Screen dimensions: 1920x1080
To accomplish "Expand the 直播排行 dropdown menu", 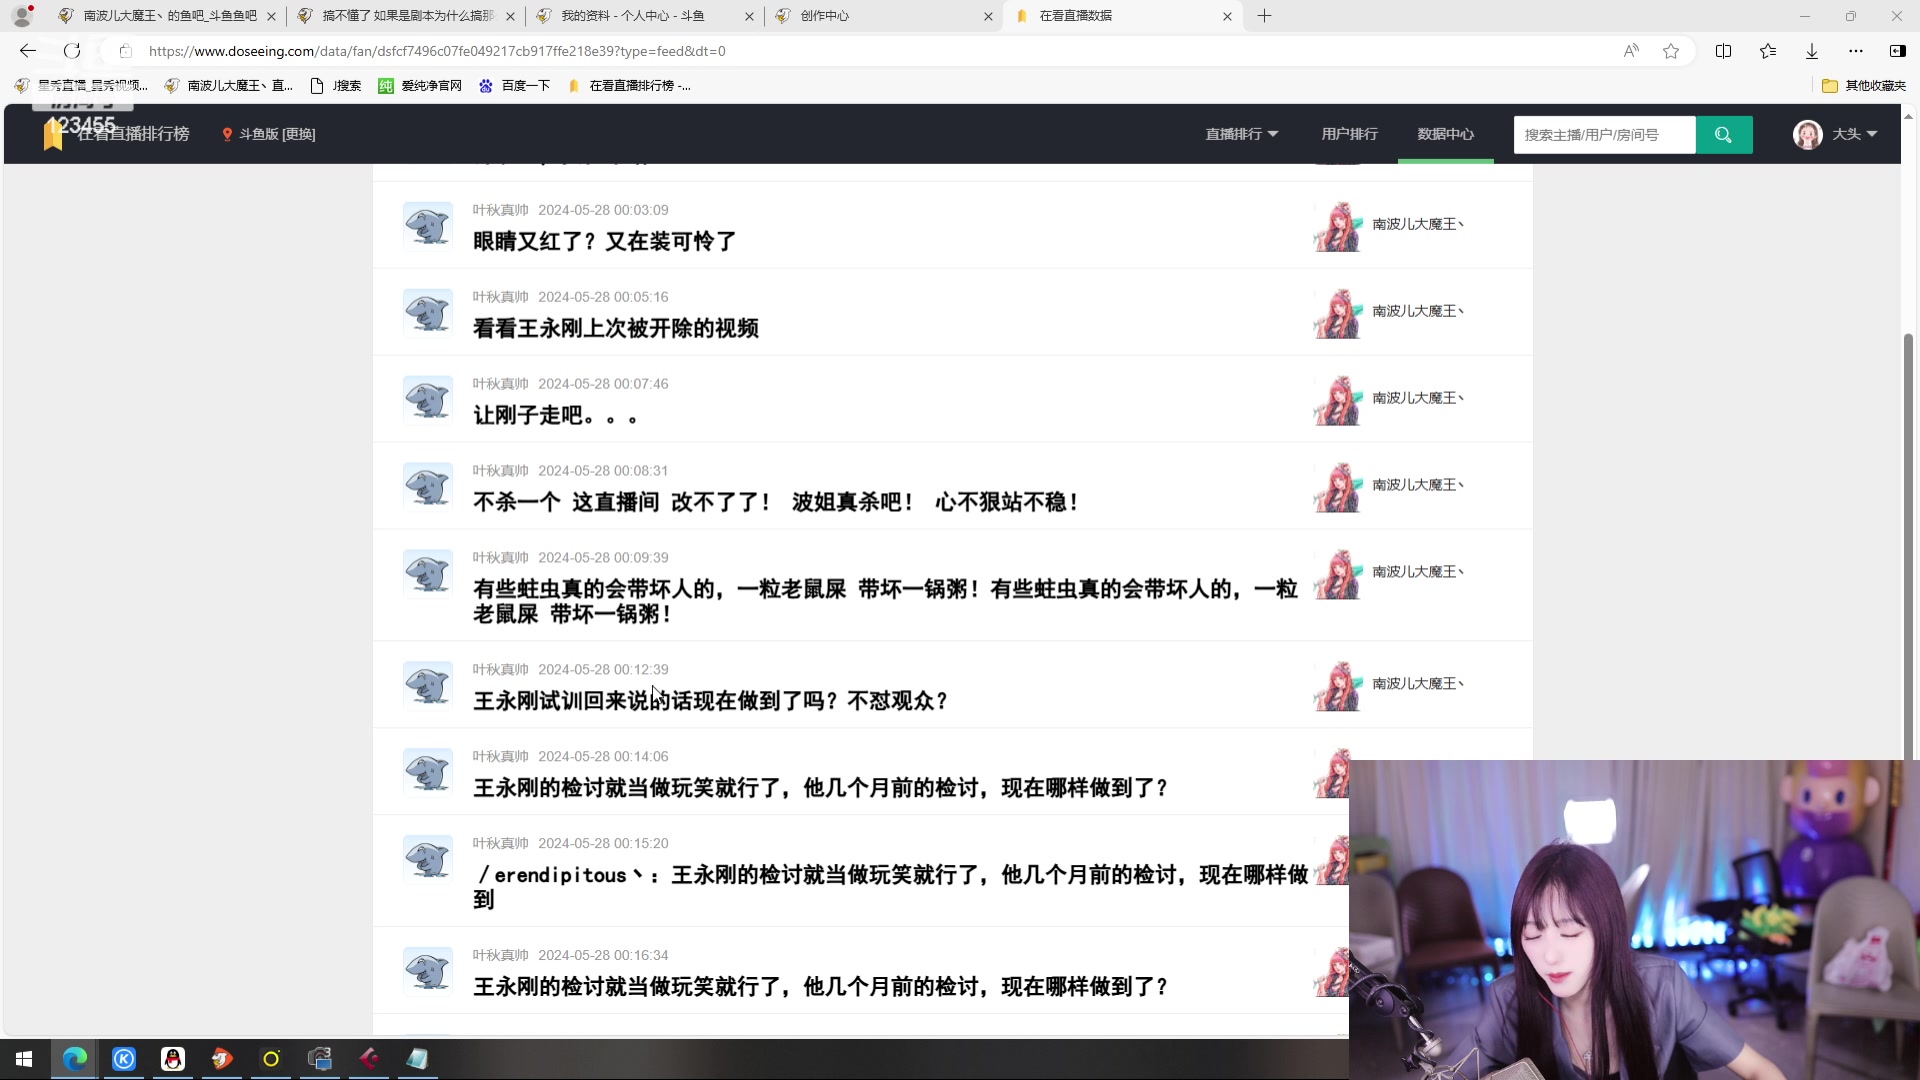I will (x=1241, y=134).
